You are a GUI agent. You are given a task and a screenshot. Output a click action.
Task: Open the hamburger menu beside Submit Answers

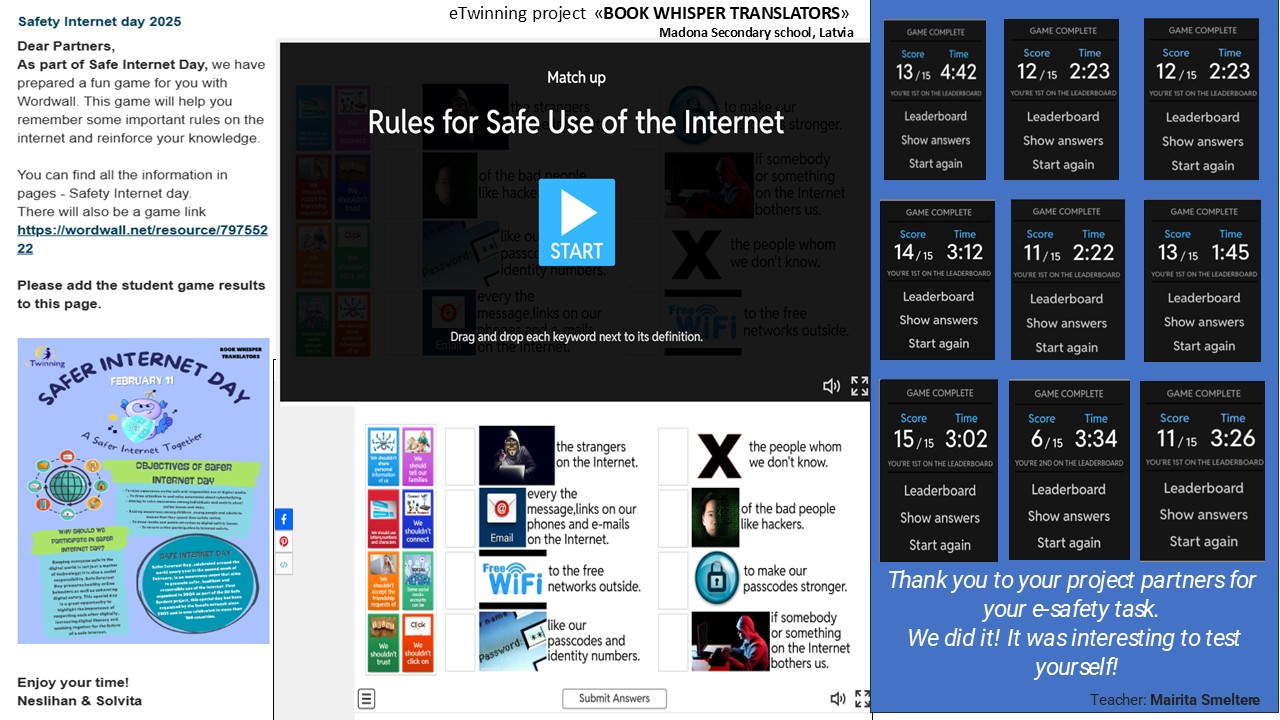pyautogui.click(x=368, y=698)
